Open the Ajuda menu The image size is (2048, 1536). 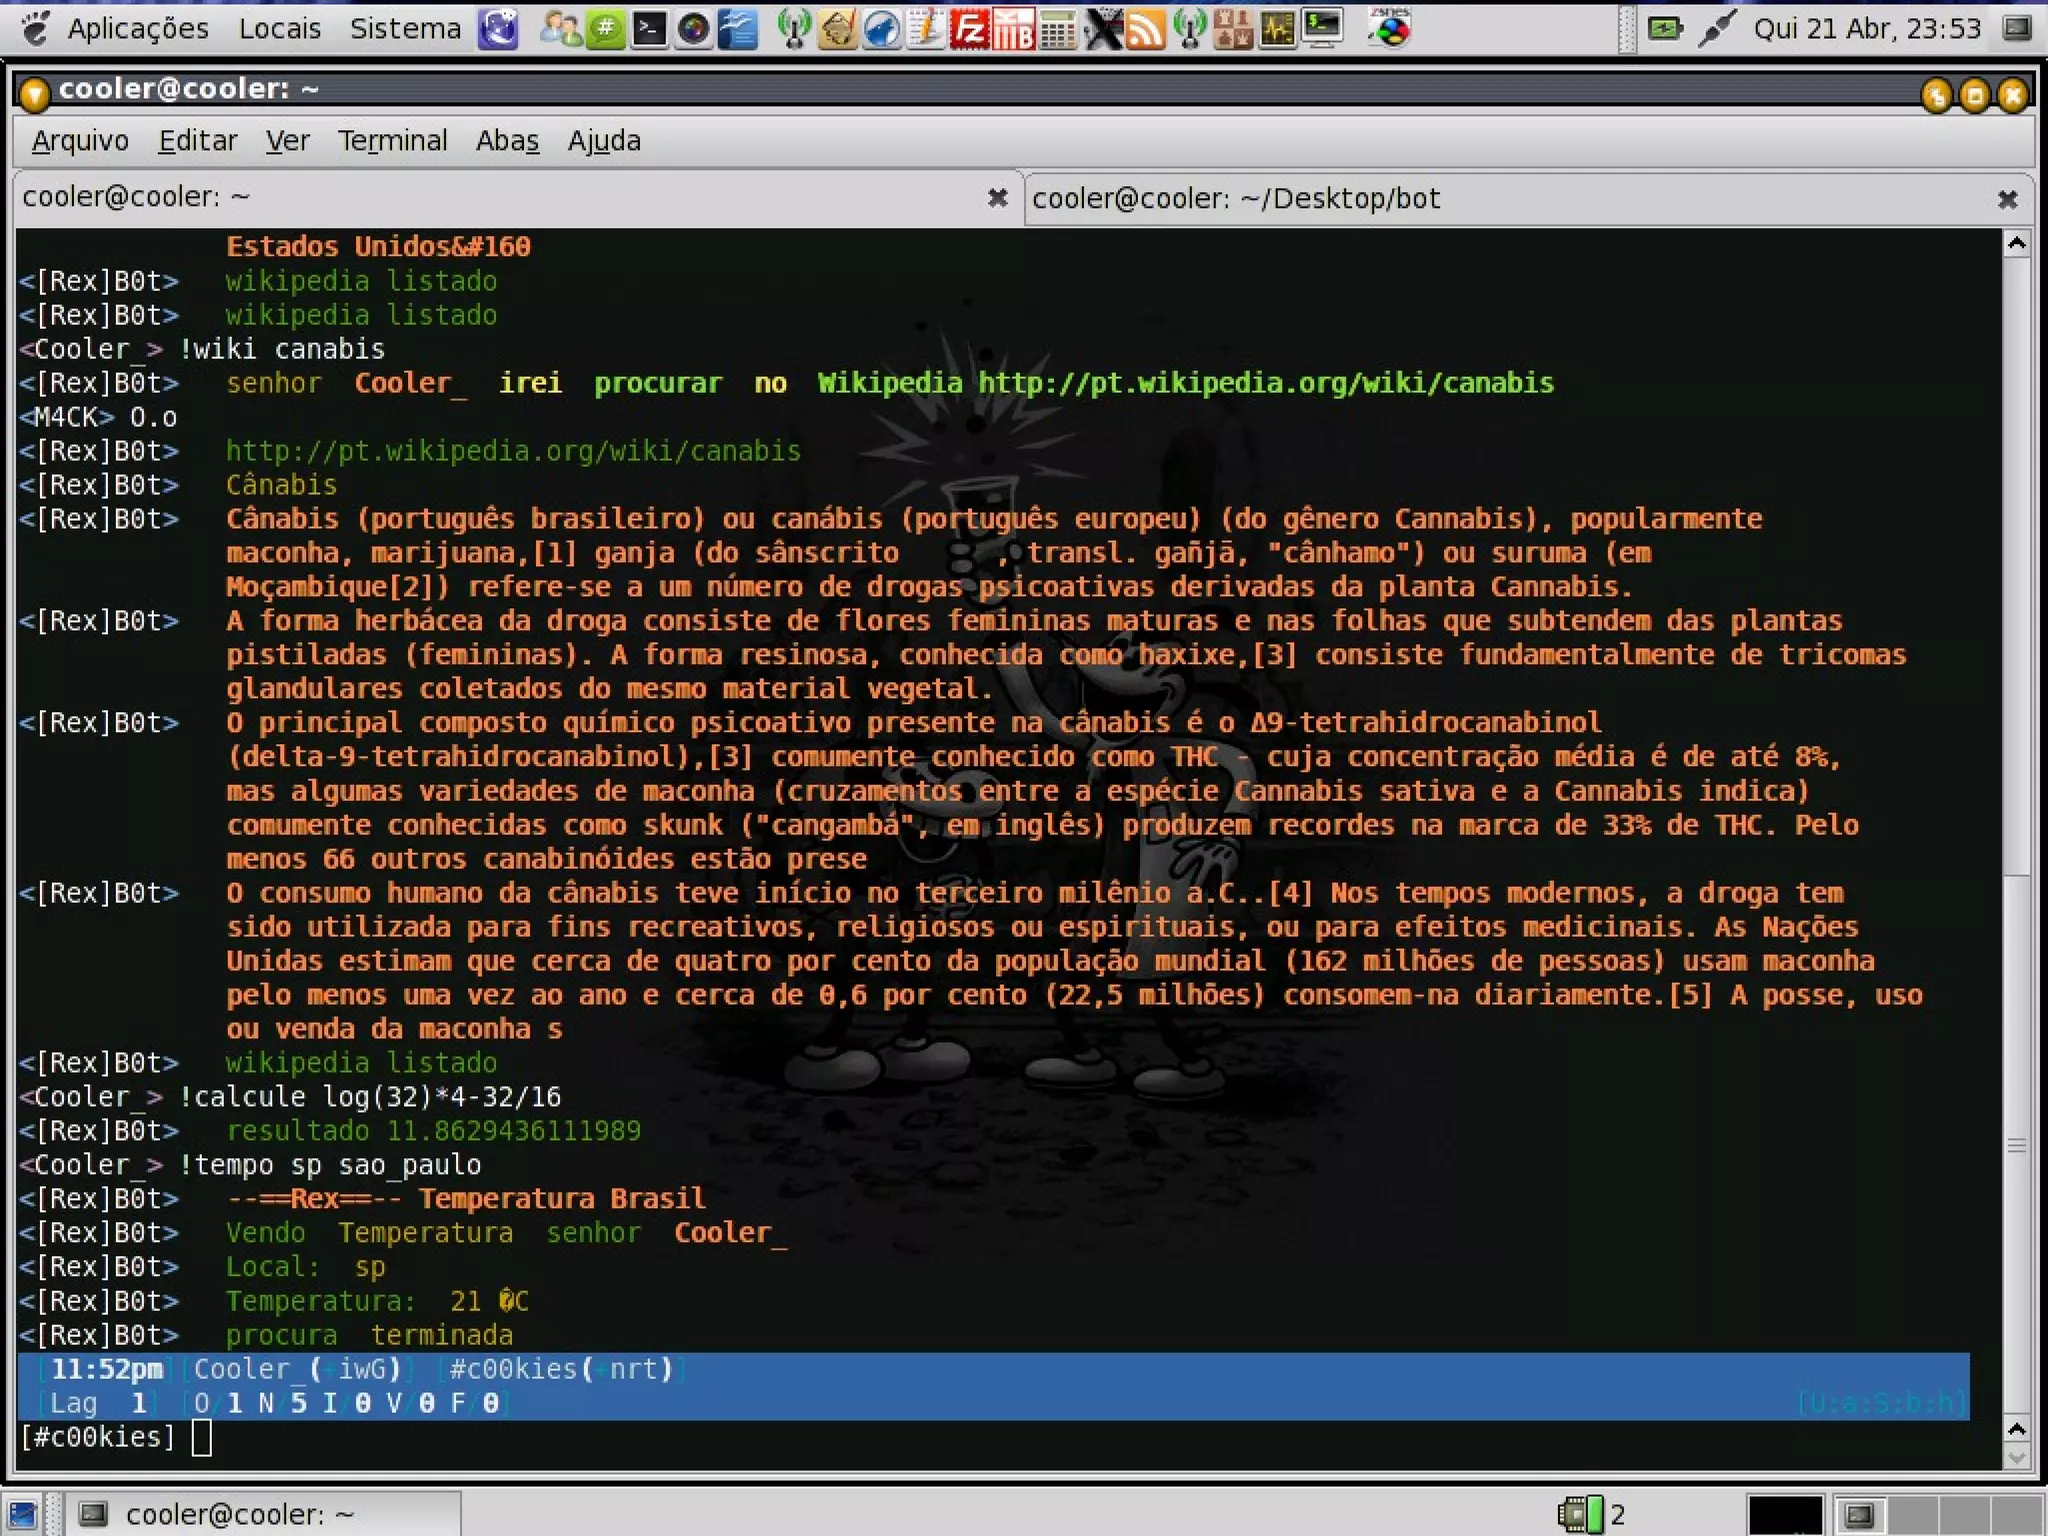pyautogui.click(x=604, y=141)
